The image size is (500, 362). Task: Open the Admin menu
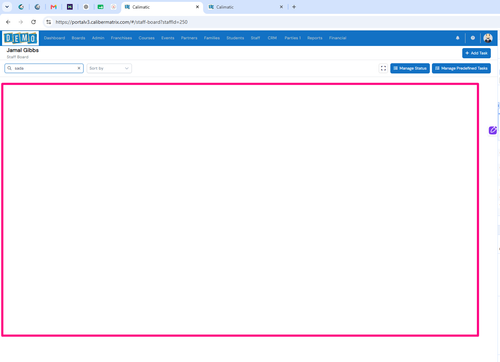(x=98, y=38)
